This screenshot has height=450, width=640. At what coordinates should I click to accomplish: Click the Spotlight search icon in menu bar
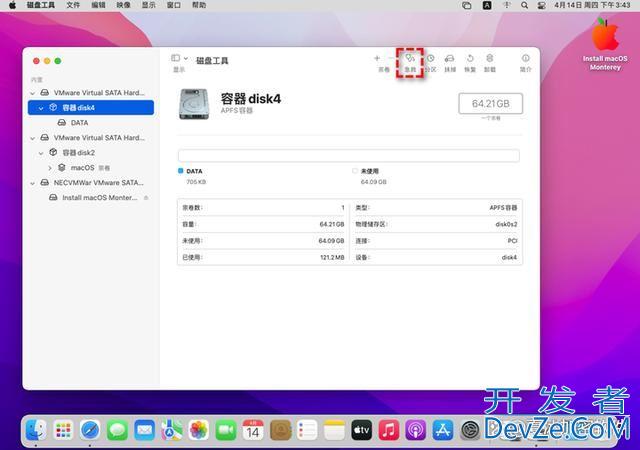point(524,5)
